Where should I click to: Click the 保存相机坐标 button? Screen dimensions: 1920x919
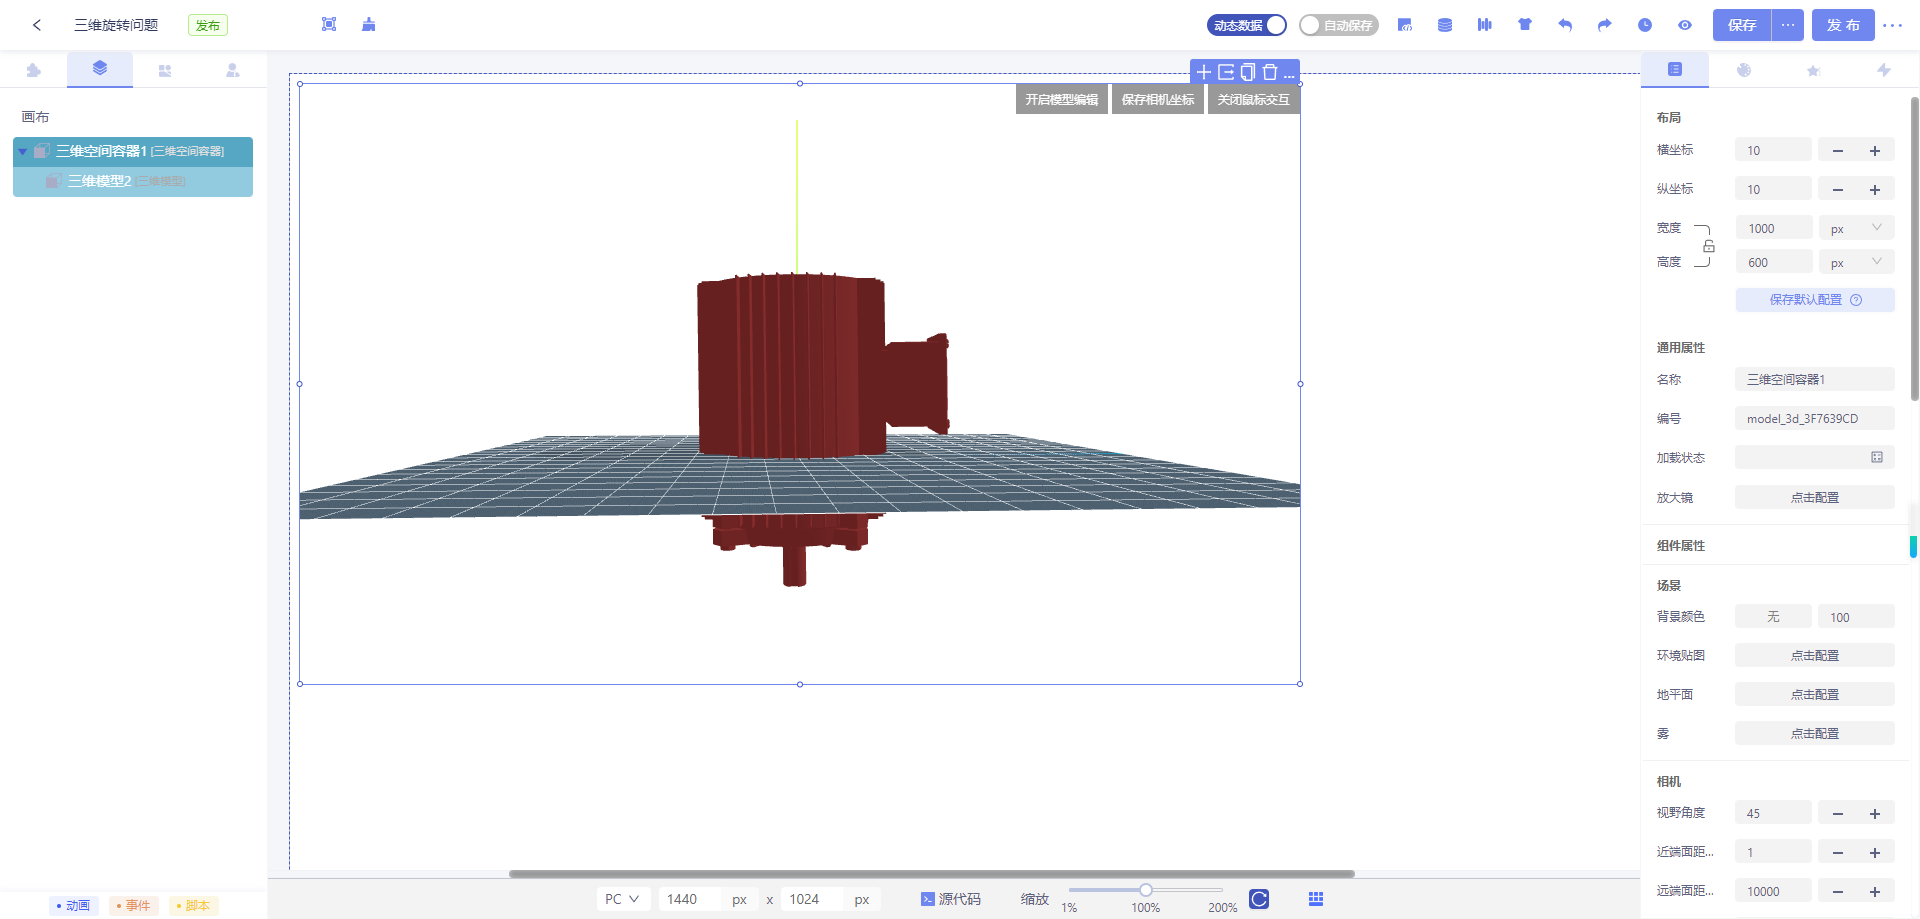[1158, 99]
